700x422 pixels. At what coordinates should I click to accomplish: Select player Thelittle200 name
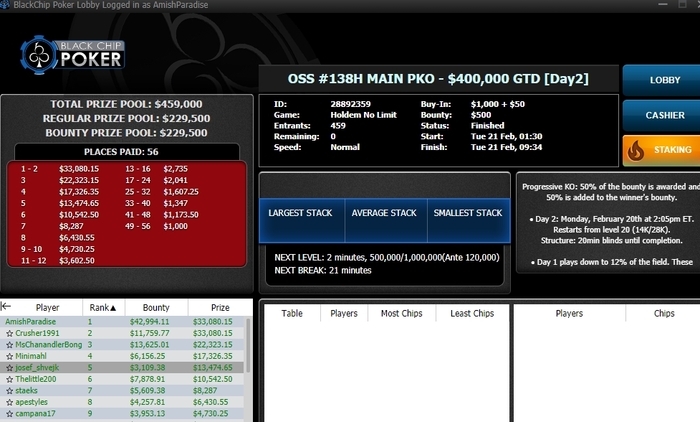[36, 379]
